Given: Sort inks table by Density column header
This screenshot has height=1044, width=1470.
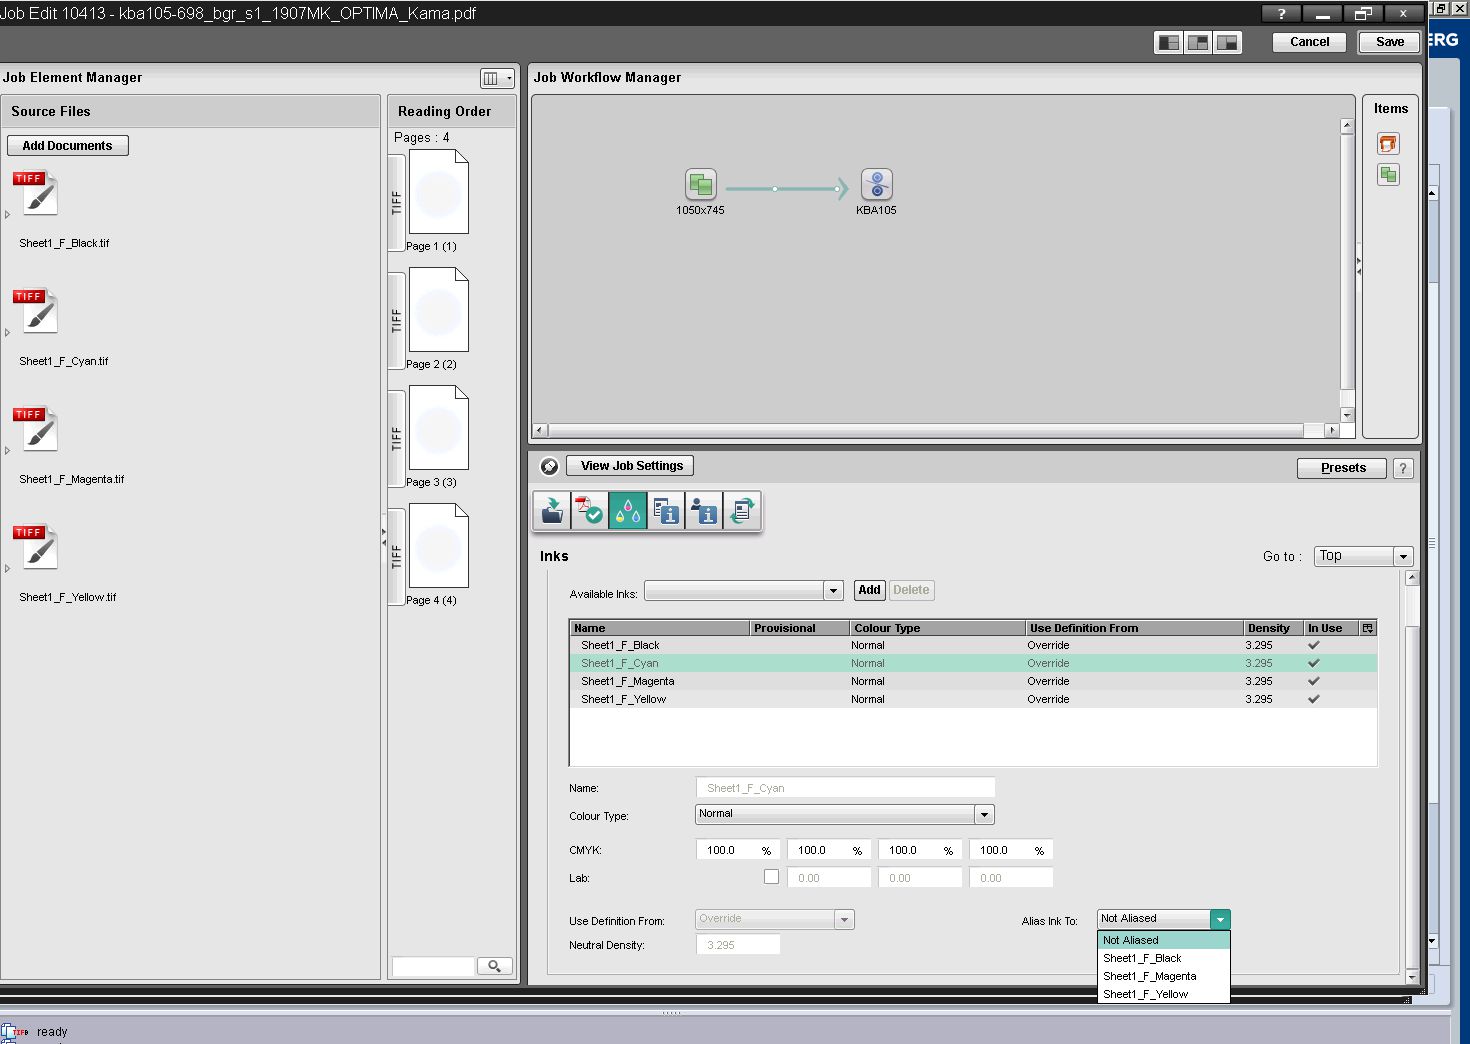Looking at the screenshot, I should (x=1273, y=628).
